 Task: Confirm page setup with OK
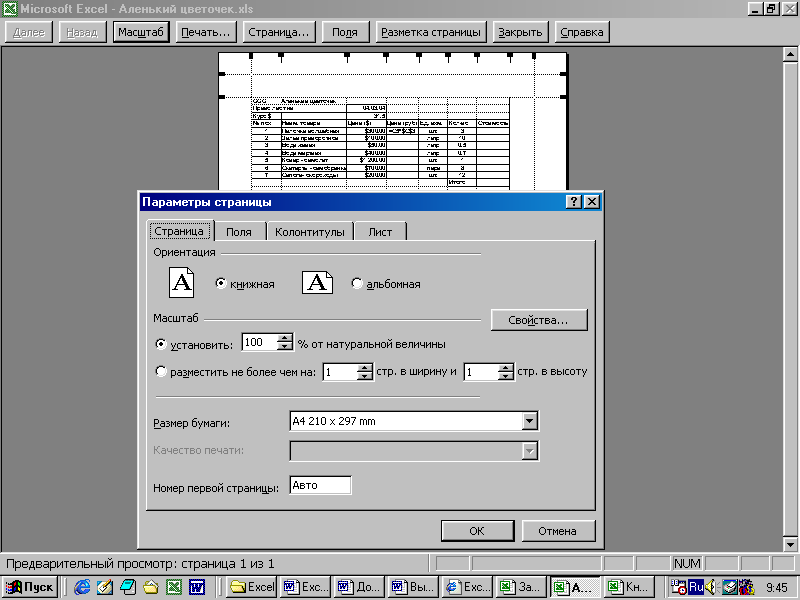pos(477,531)
